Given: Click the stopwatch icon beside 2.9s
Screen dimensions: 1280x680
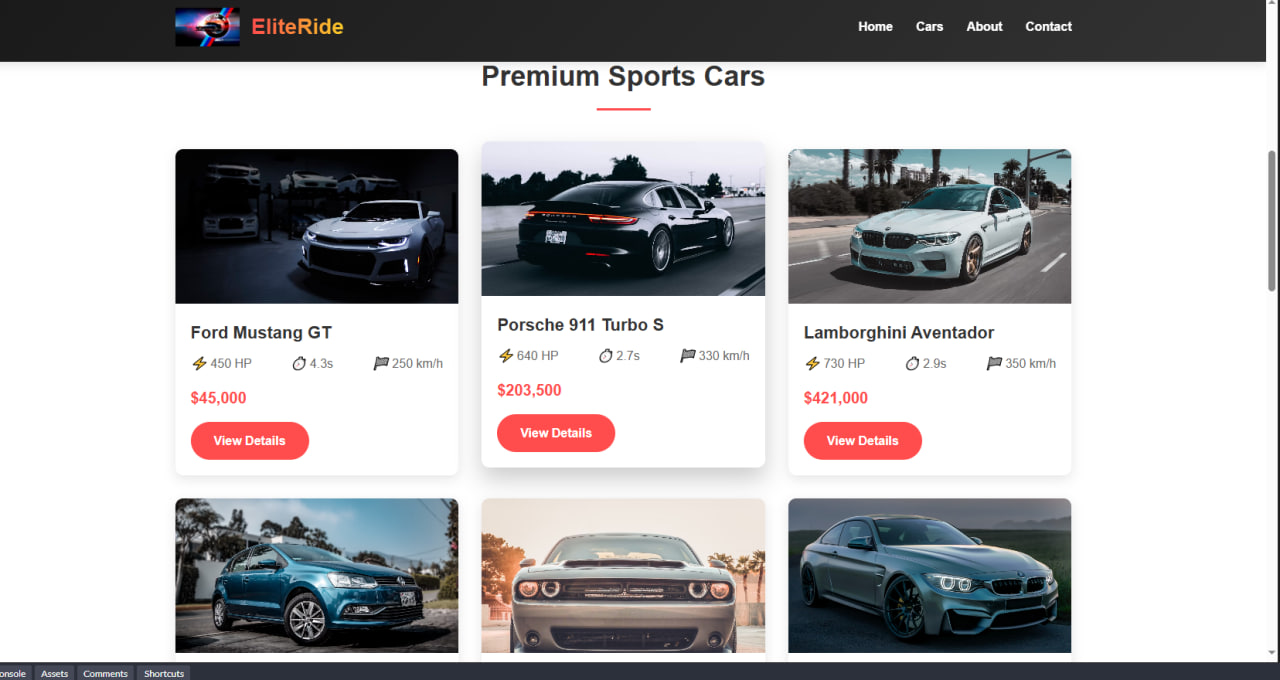Looking at the screenshot, I should tap(912, 364).
